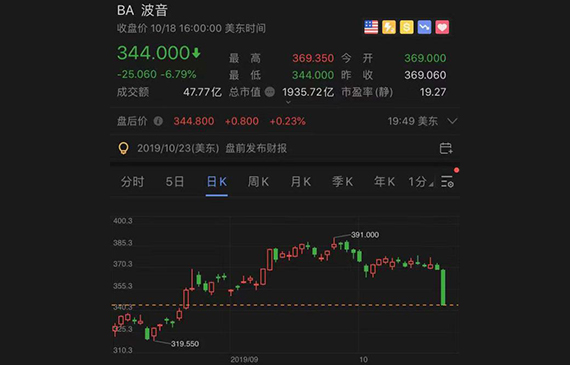The image size is (570, 365).
Task: Expand details arrow below 总市值
Action: 288,103
